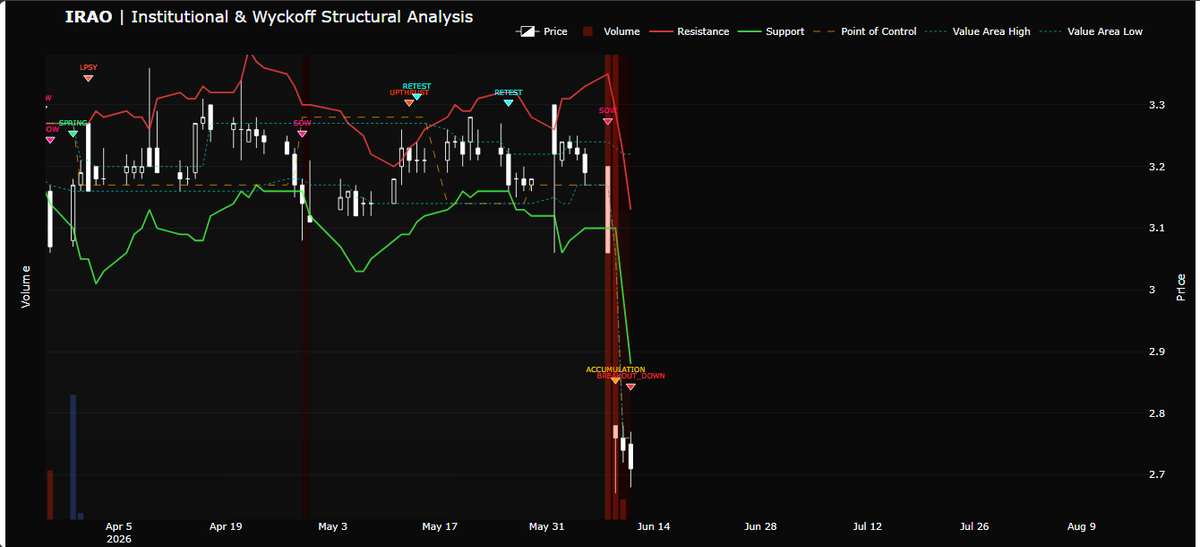
Task: Click the Jul 12 date label
Action: pyautogui.click(x=867, y=526)
